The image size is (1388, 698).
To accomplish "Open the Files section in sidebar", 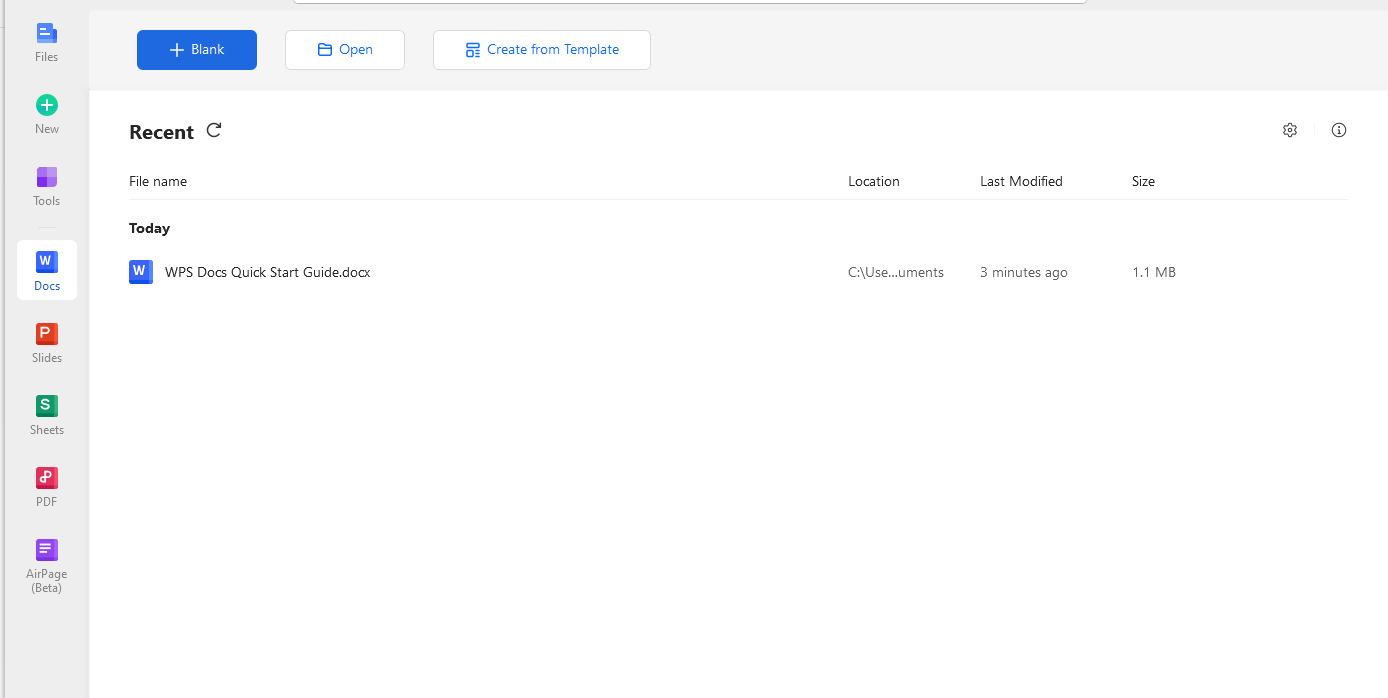I will coord(47,42).
